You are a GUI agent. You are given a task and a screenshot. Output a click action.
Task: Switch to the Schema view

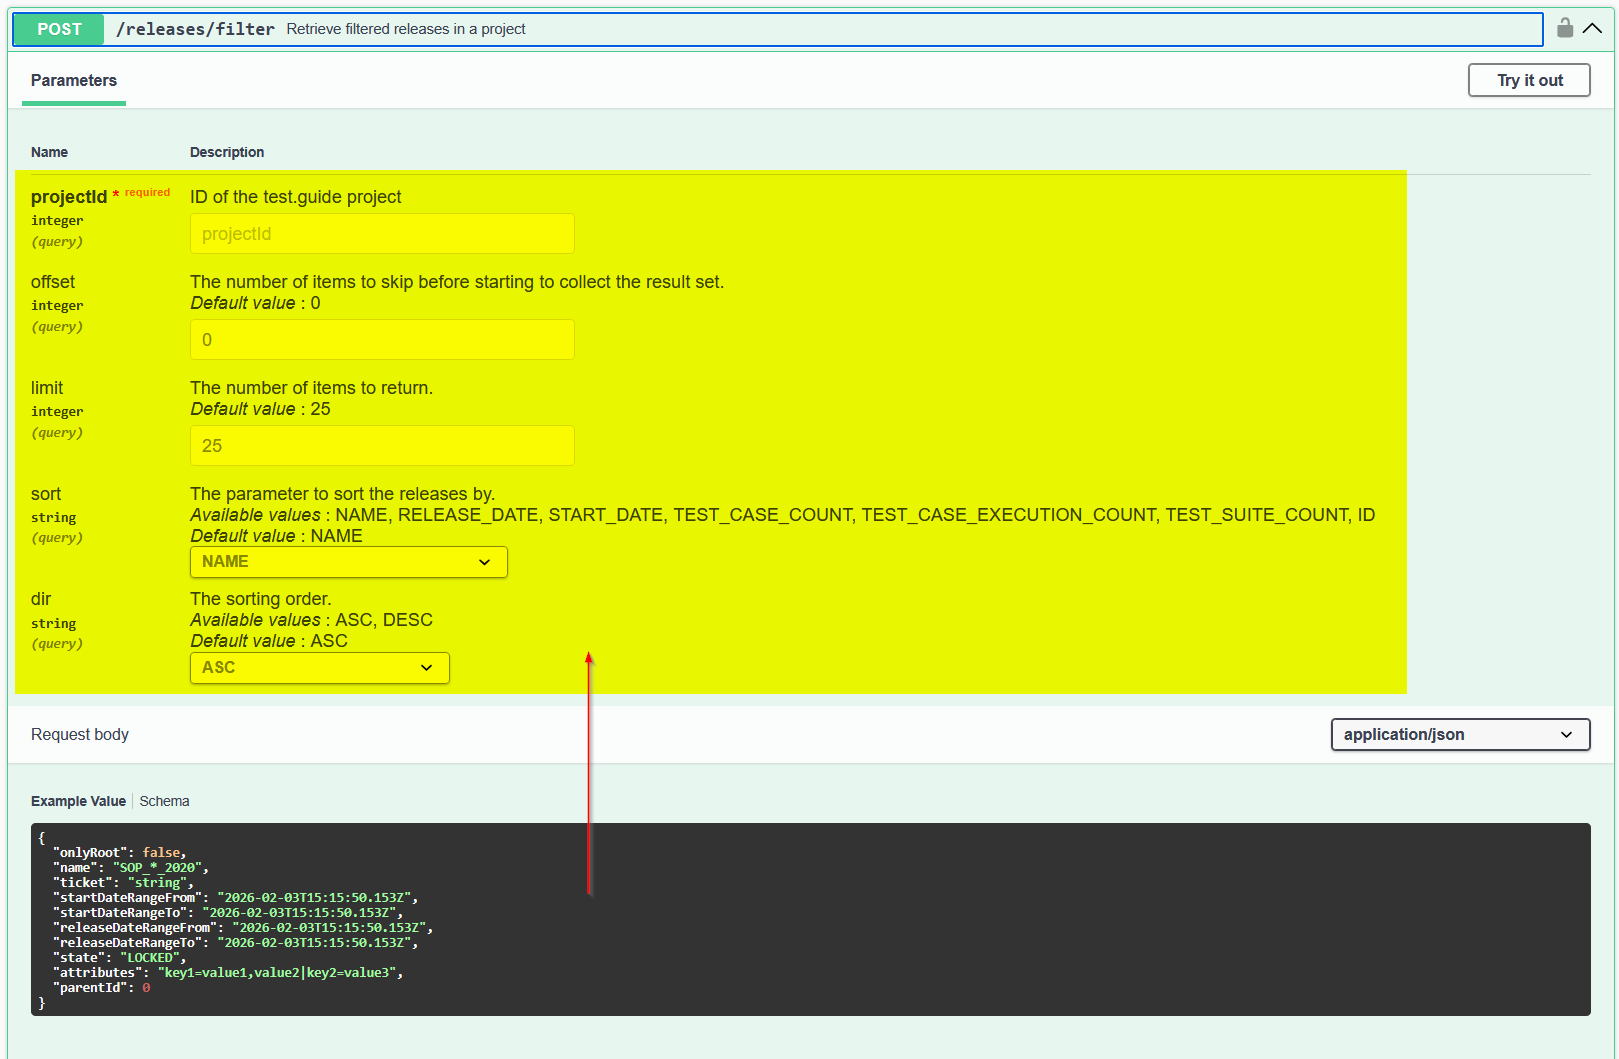pos(164,800)
